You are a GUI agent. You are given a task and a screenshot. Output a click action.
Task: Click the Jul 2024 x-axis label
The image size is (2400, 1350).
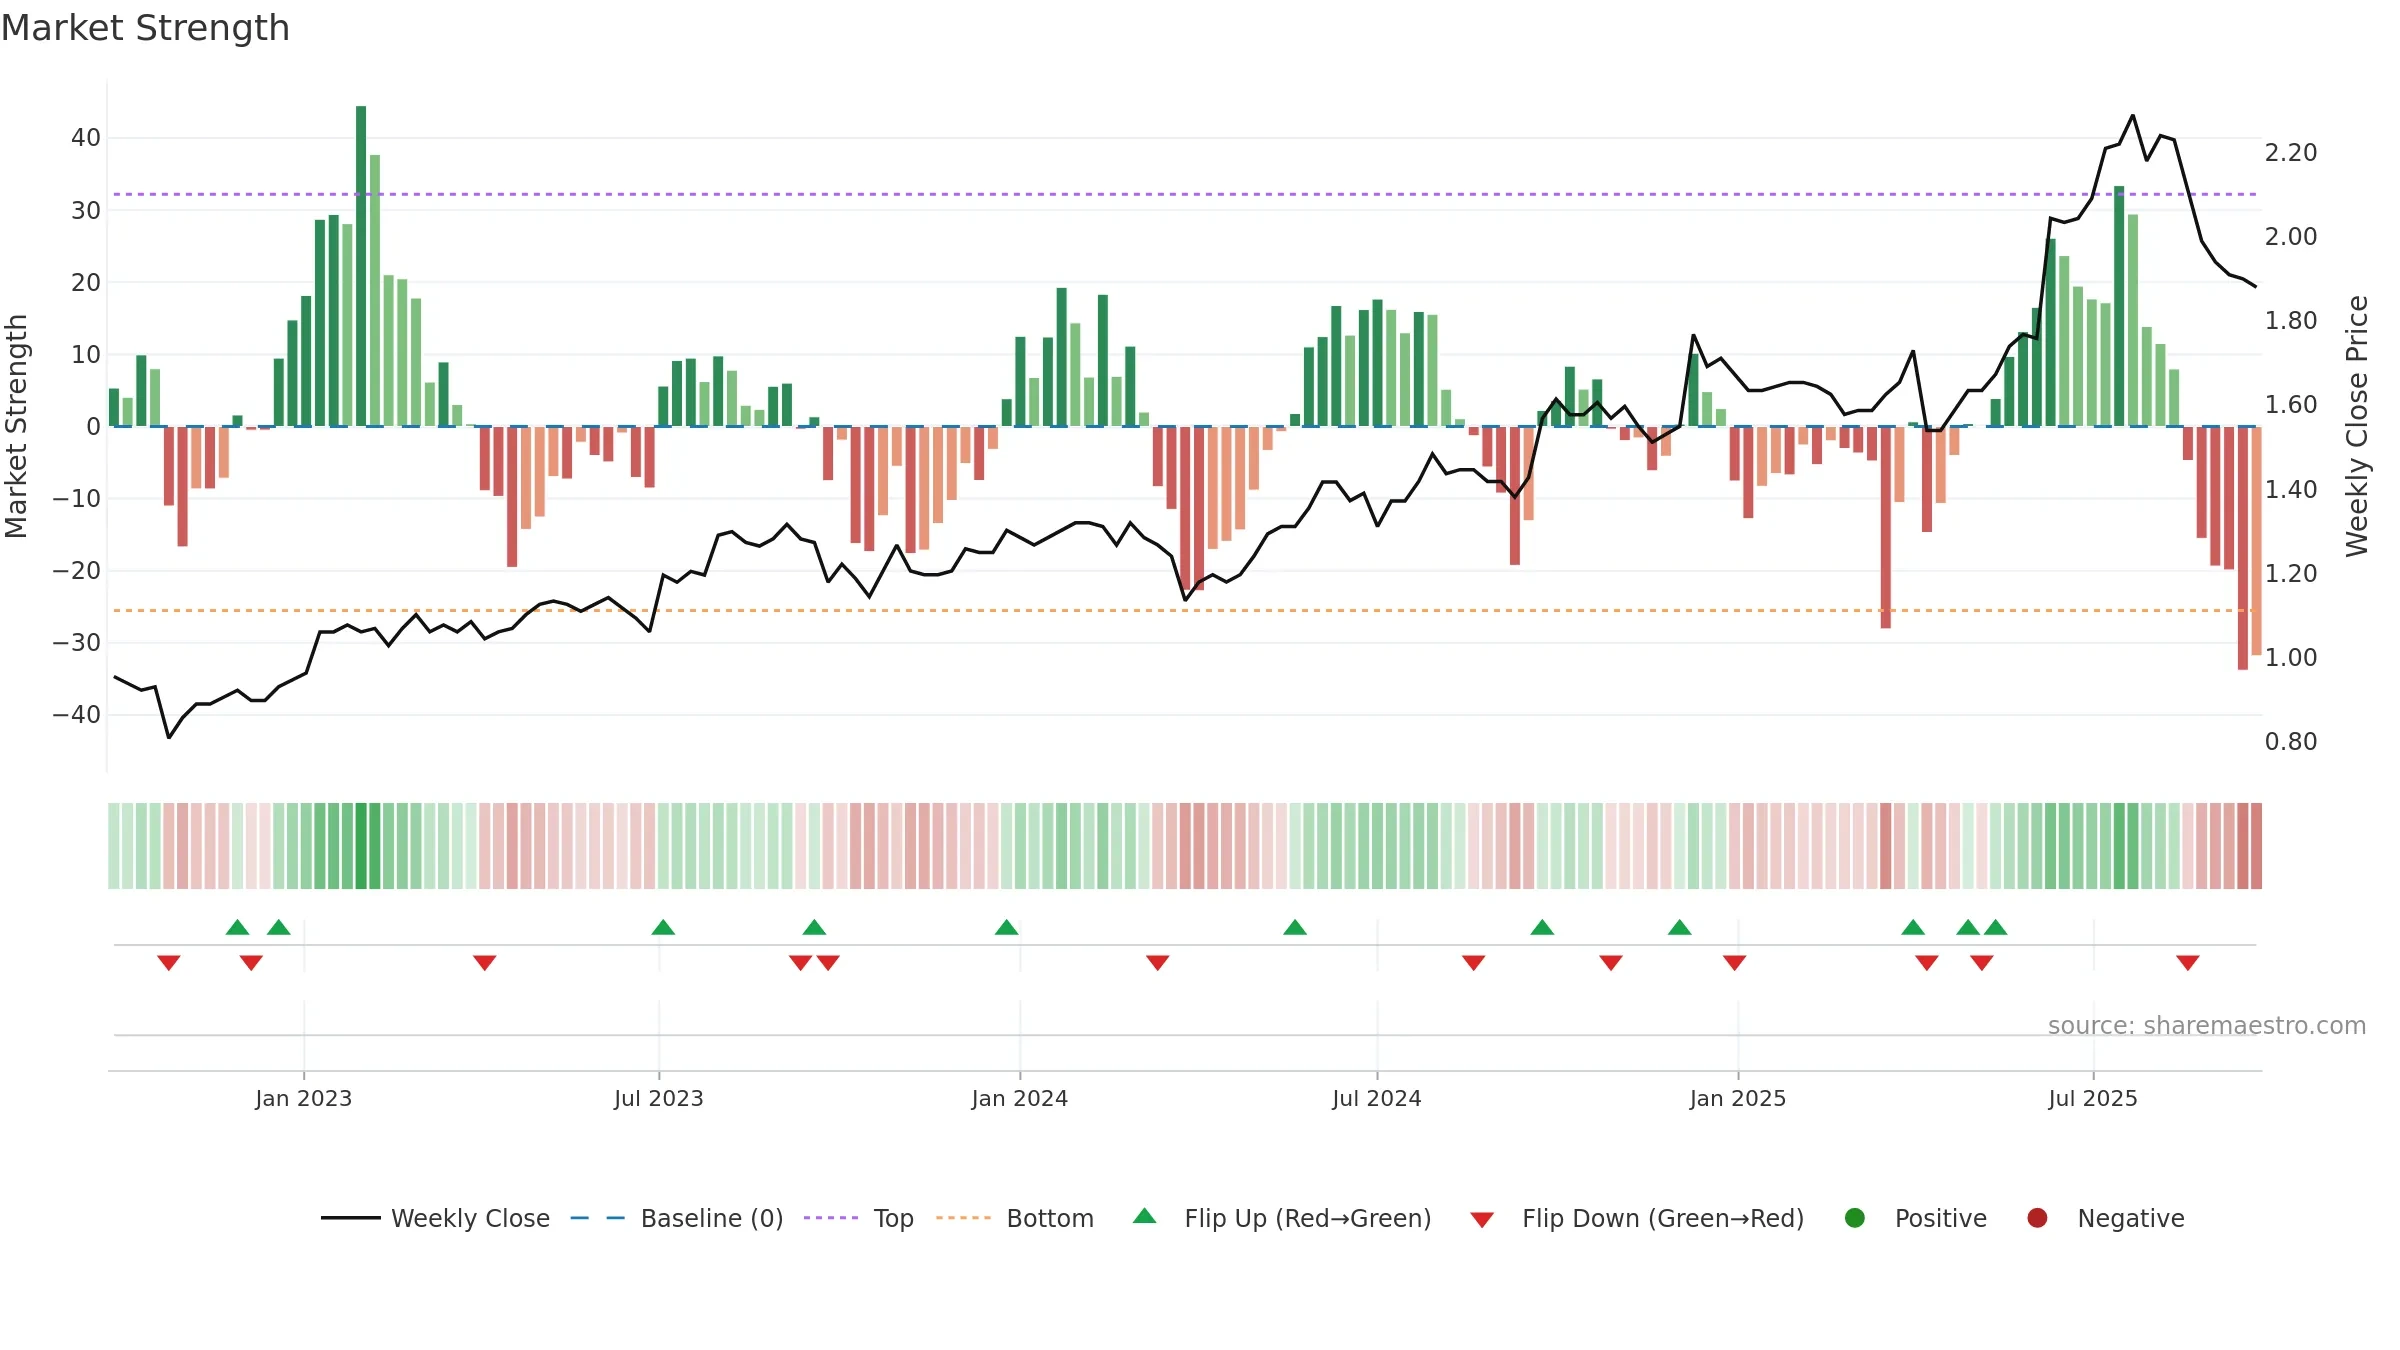1377,1098
